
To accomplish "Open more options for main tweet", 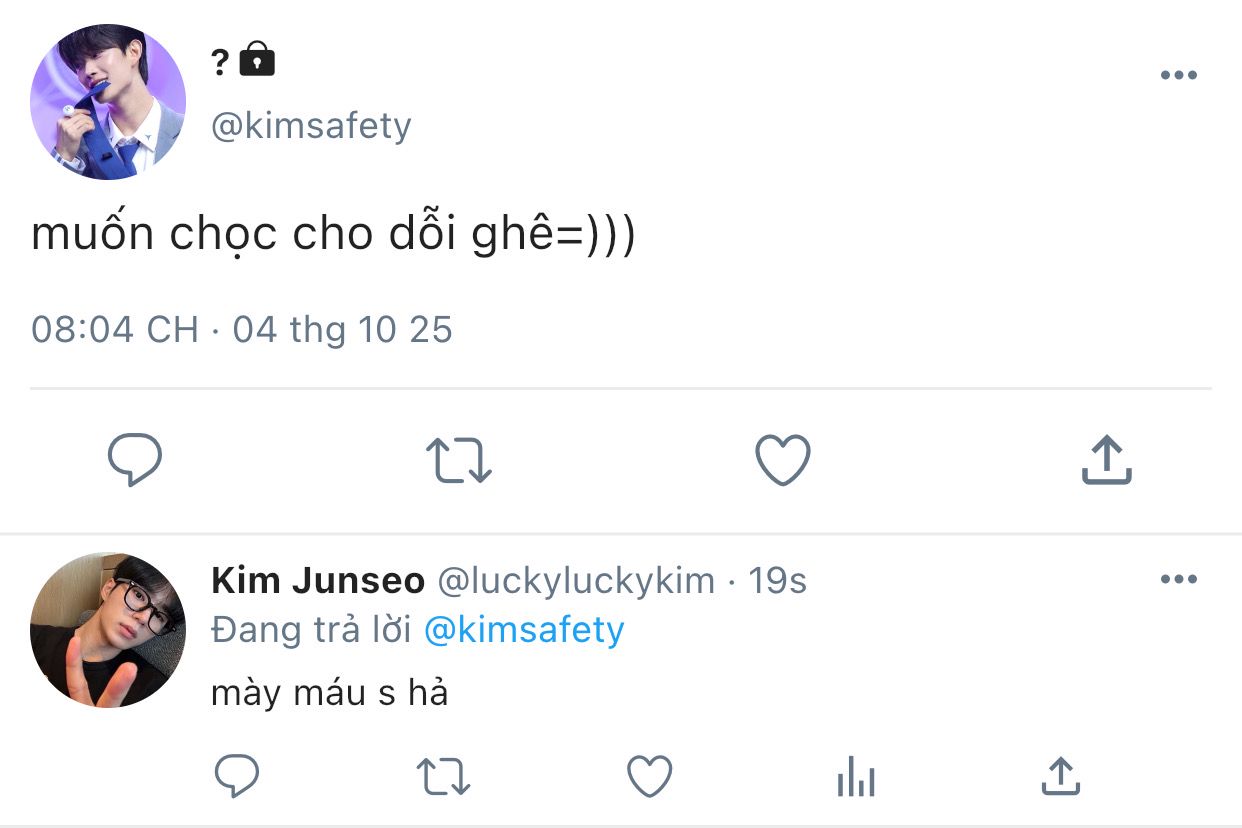I will pos(1178,75).
